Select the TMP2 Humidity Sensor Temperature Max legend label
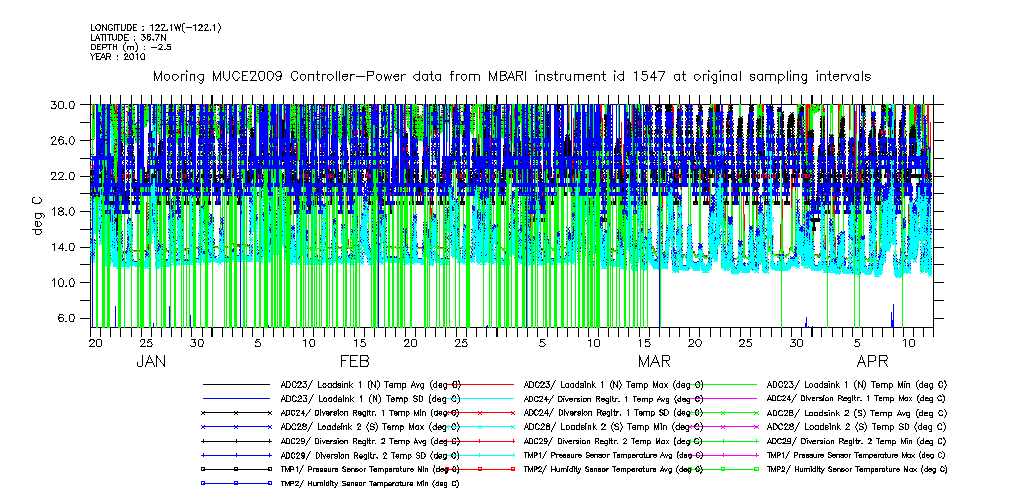 856,469
